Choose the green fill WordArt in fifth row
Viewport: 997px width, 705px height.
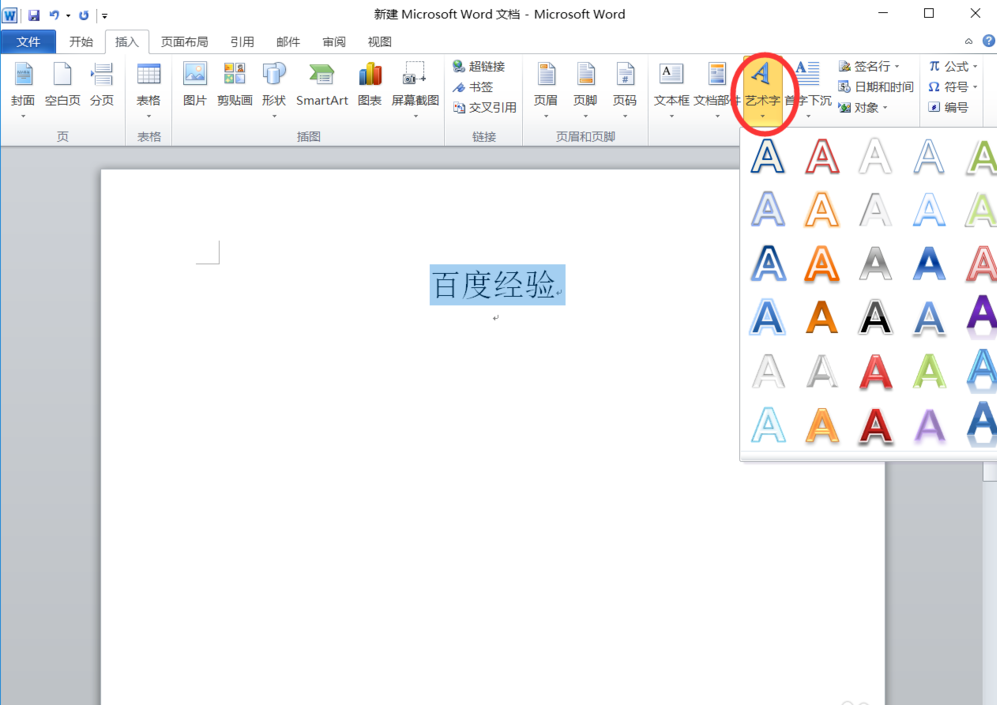[929, 371]
